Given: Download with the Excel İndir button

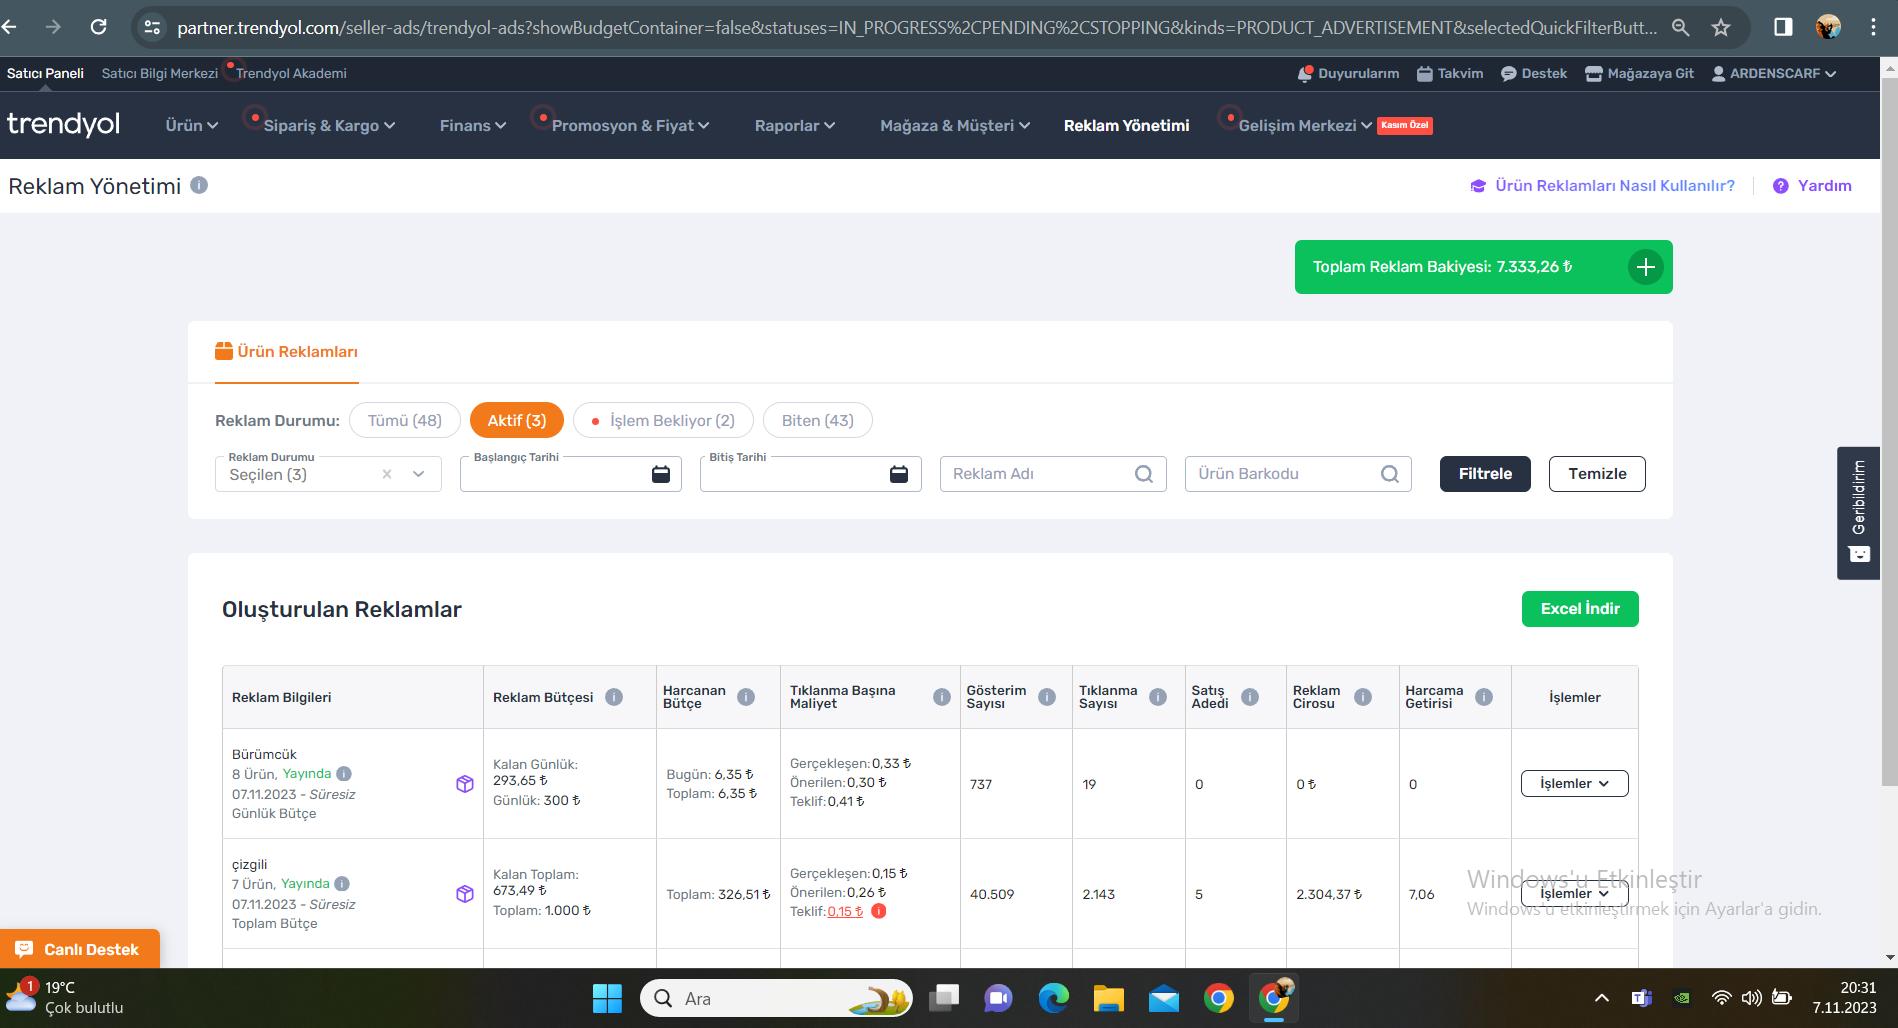Looking at the screenshot, I should 1580,609.
